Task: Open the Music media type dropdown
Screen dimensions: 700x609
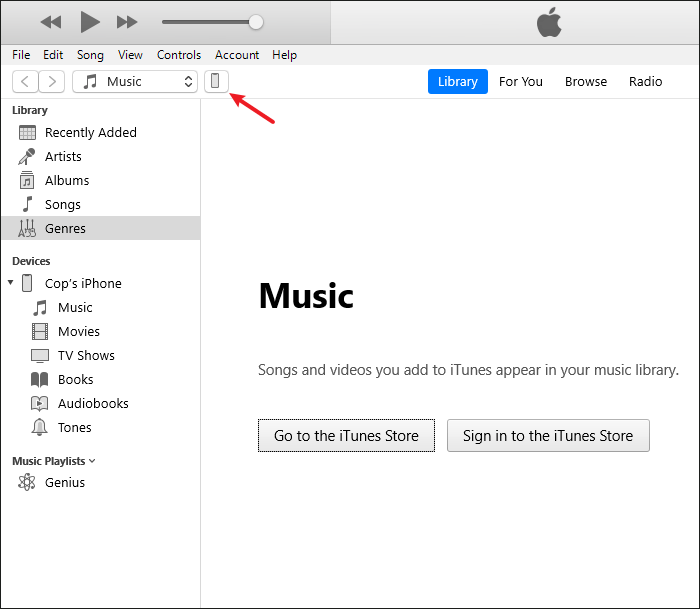Action: pos(135,81)
